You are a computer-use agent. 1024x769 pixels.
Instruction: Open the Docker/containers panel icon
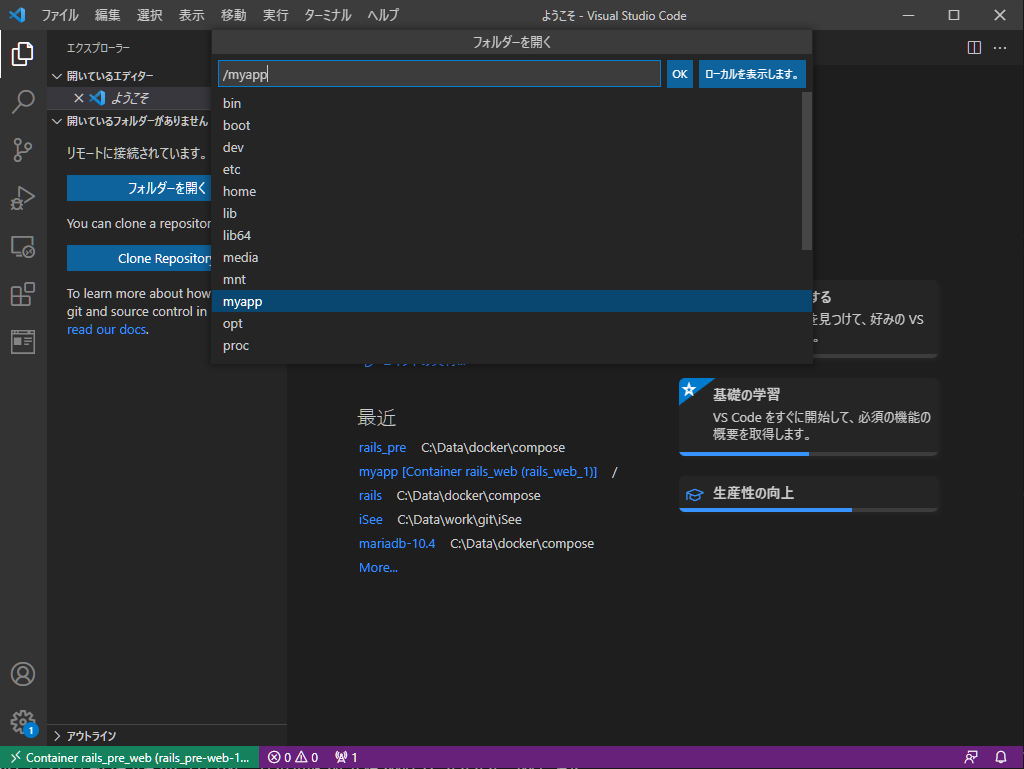click(23, 341)
